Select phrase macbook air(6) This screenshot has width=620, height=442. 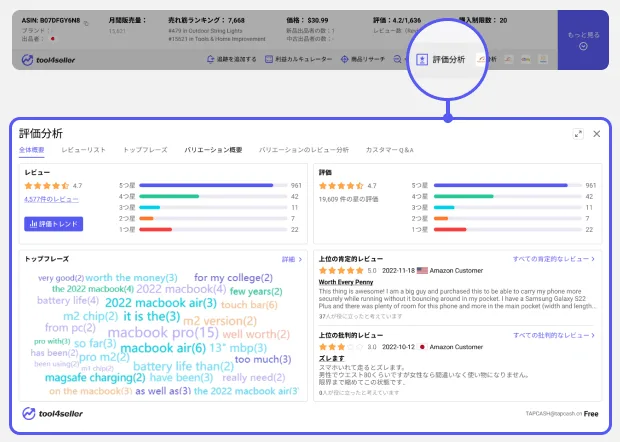pos(163,348)
